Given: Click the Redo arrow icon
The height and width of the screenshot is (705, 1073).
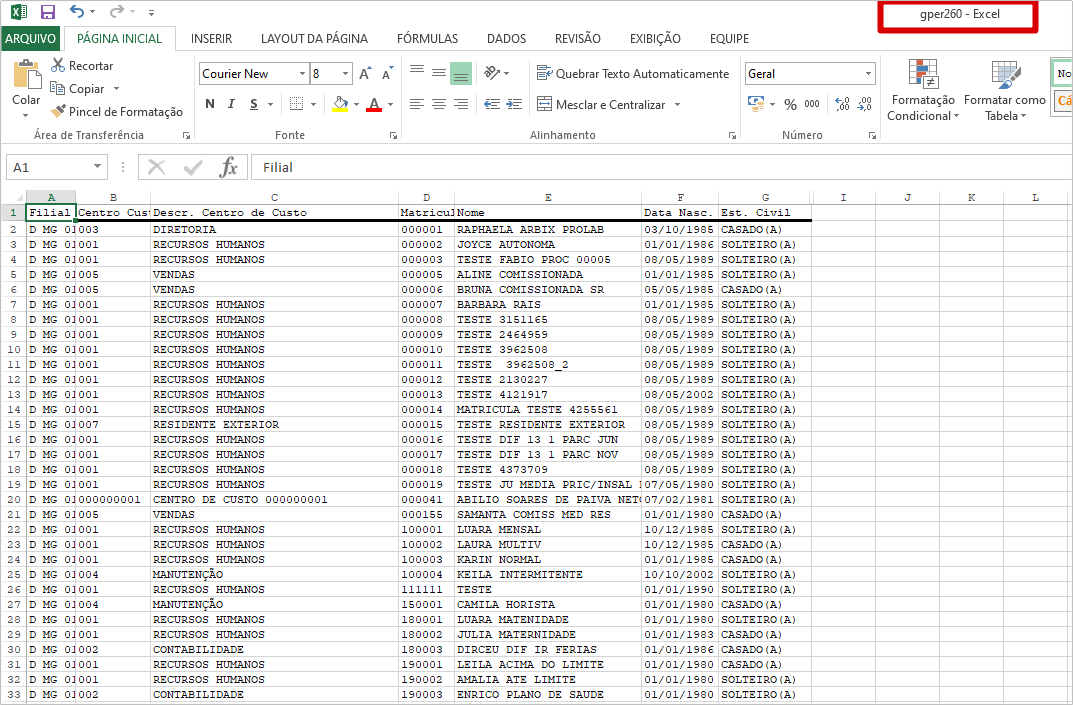Looking at the screenshot, I should 116,12.
